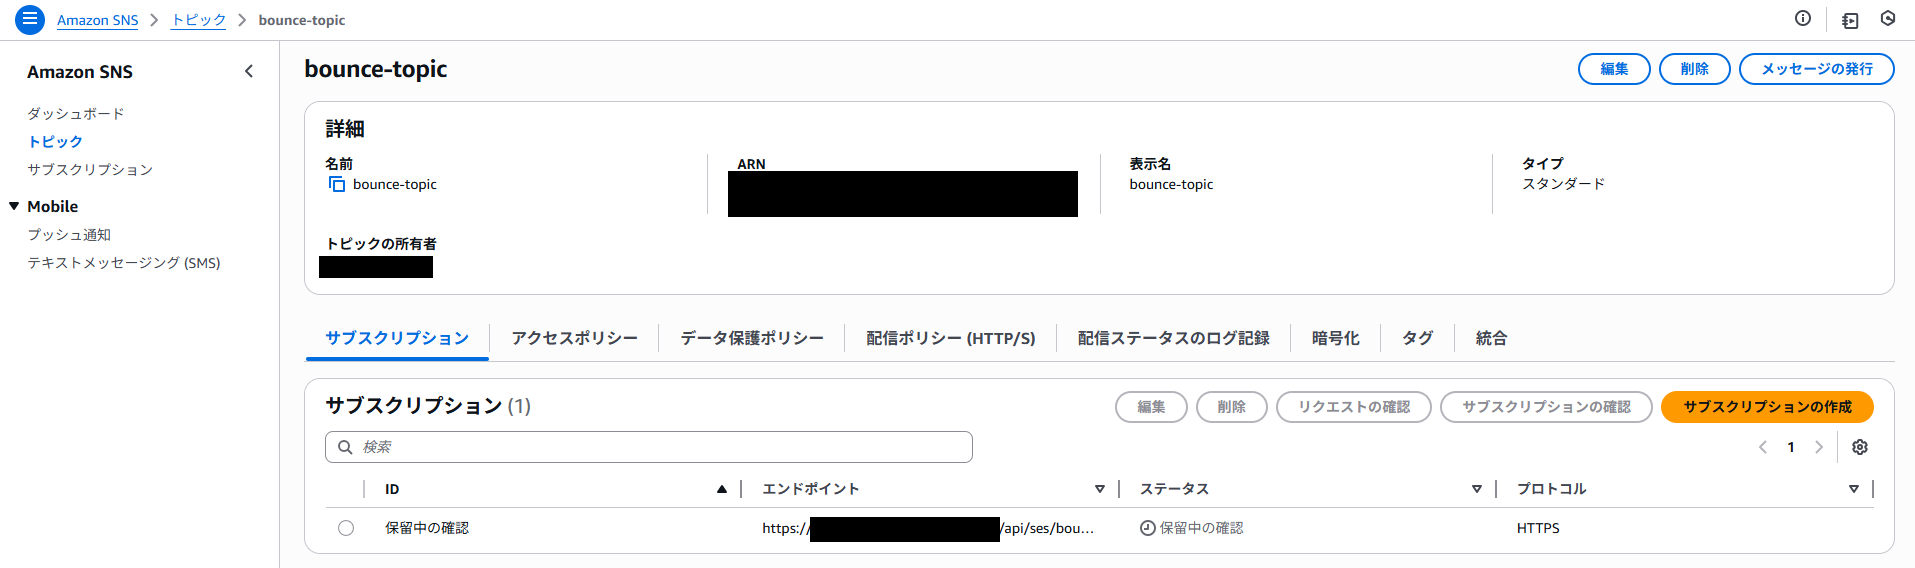The width and height of the screenshot is (1915, 568).
Task: Open the 暗号化 tab
Action: 1335,338
